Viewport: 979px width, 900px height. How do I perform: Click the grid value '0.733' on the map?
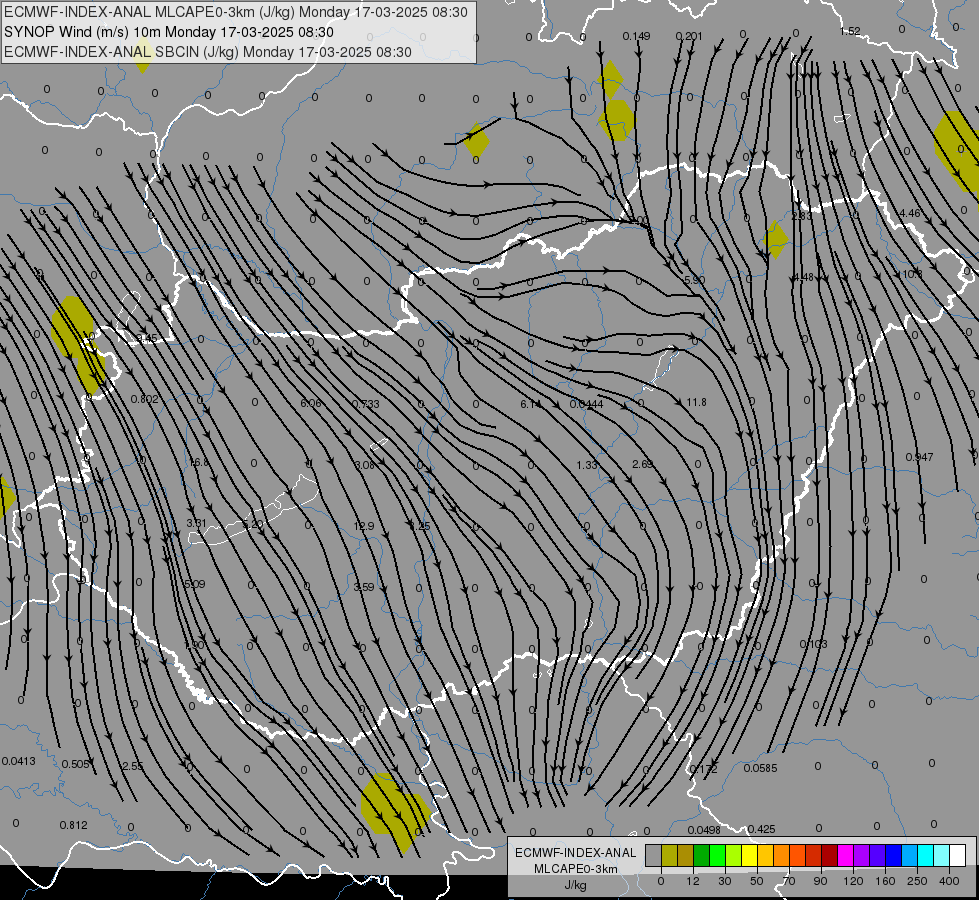(366, 404)
